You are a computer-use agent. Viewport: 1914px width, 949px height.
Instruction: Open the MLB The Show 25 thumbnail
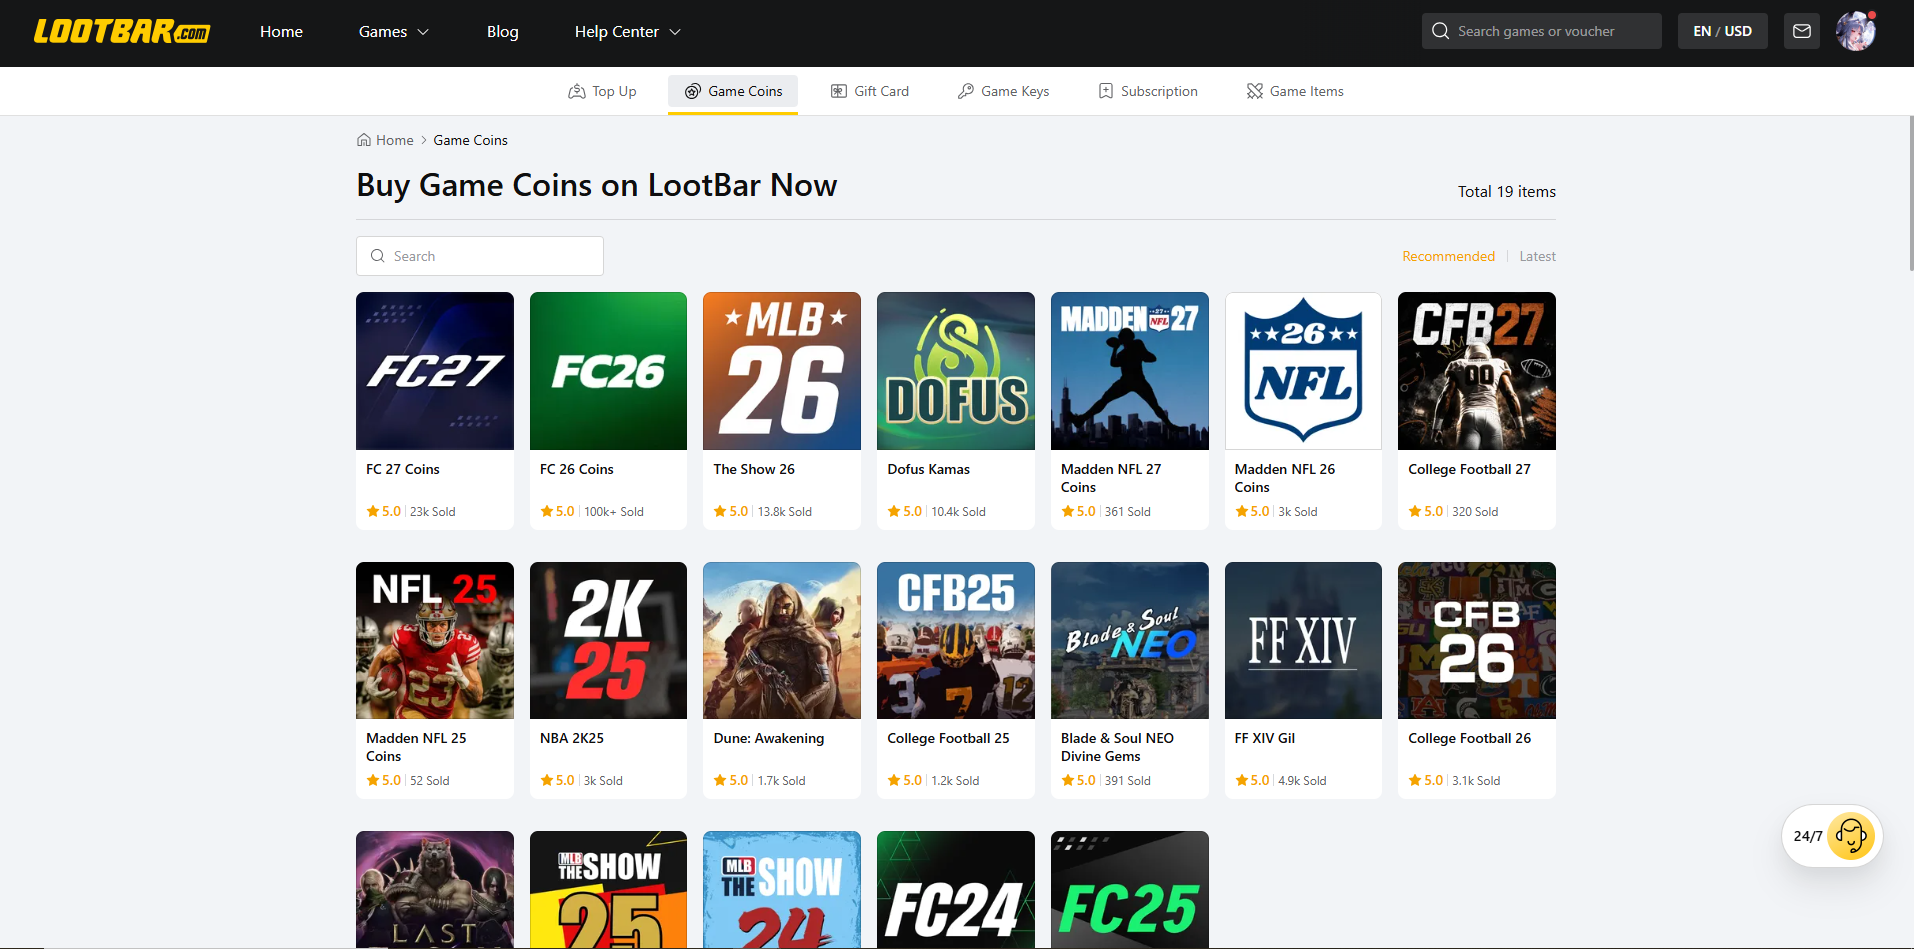[608, 889]
